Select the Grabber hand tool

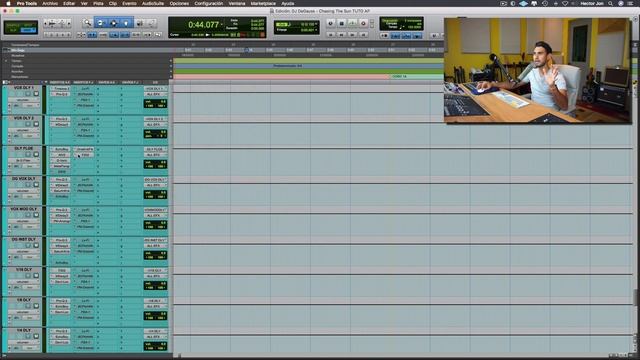[126, 23]
